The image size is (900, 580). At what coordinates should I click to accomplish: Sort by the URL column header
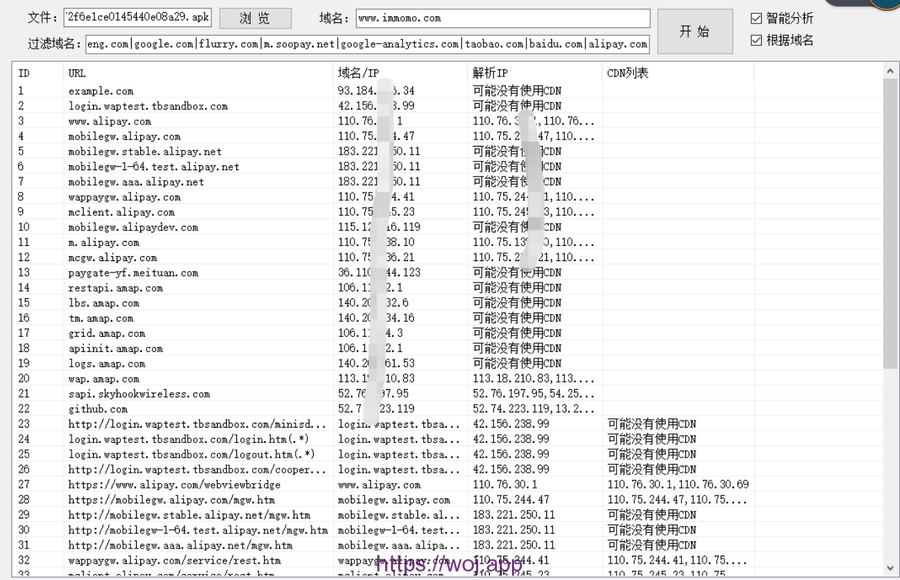198,73
